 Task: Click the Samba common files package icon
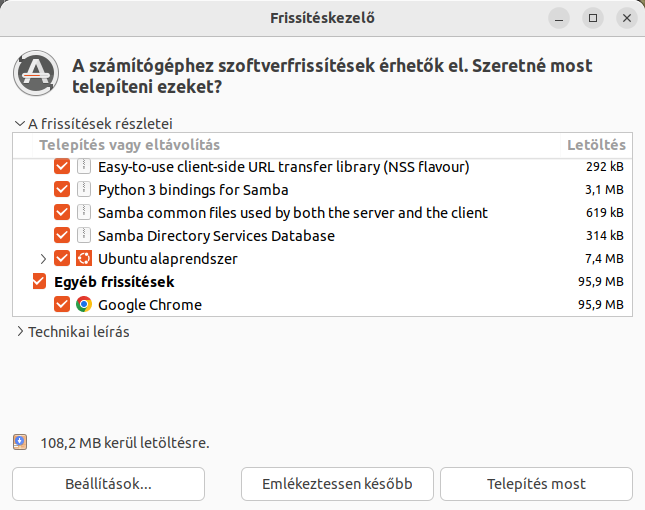pos(84,213)
